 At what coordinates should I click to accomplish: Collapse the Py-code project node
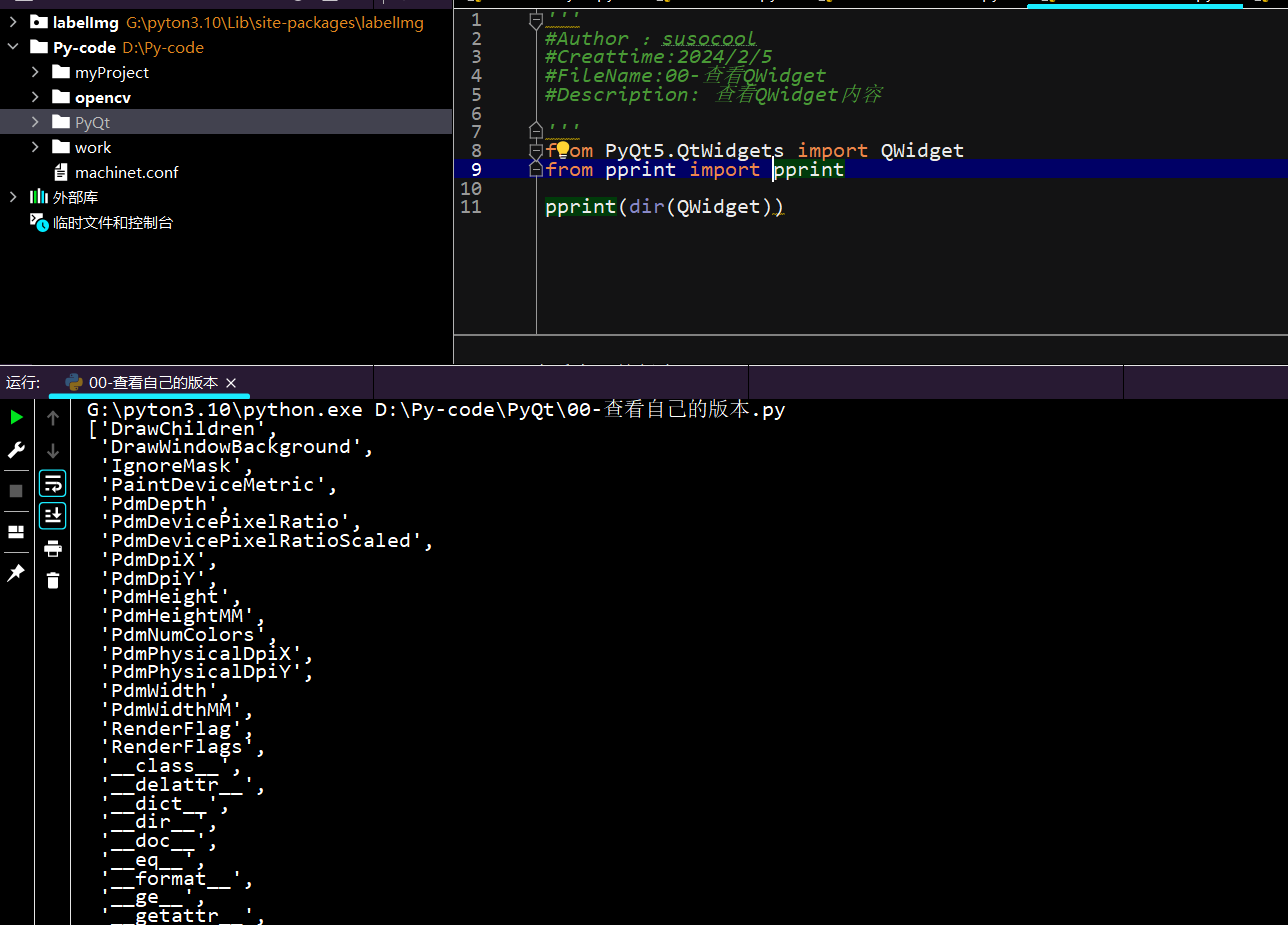pos(13,47)
